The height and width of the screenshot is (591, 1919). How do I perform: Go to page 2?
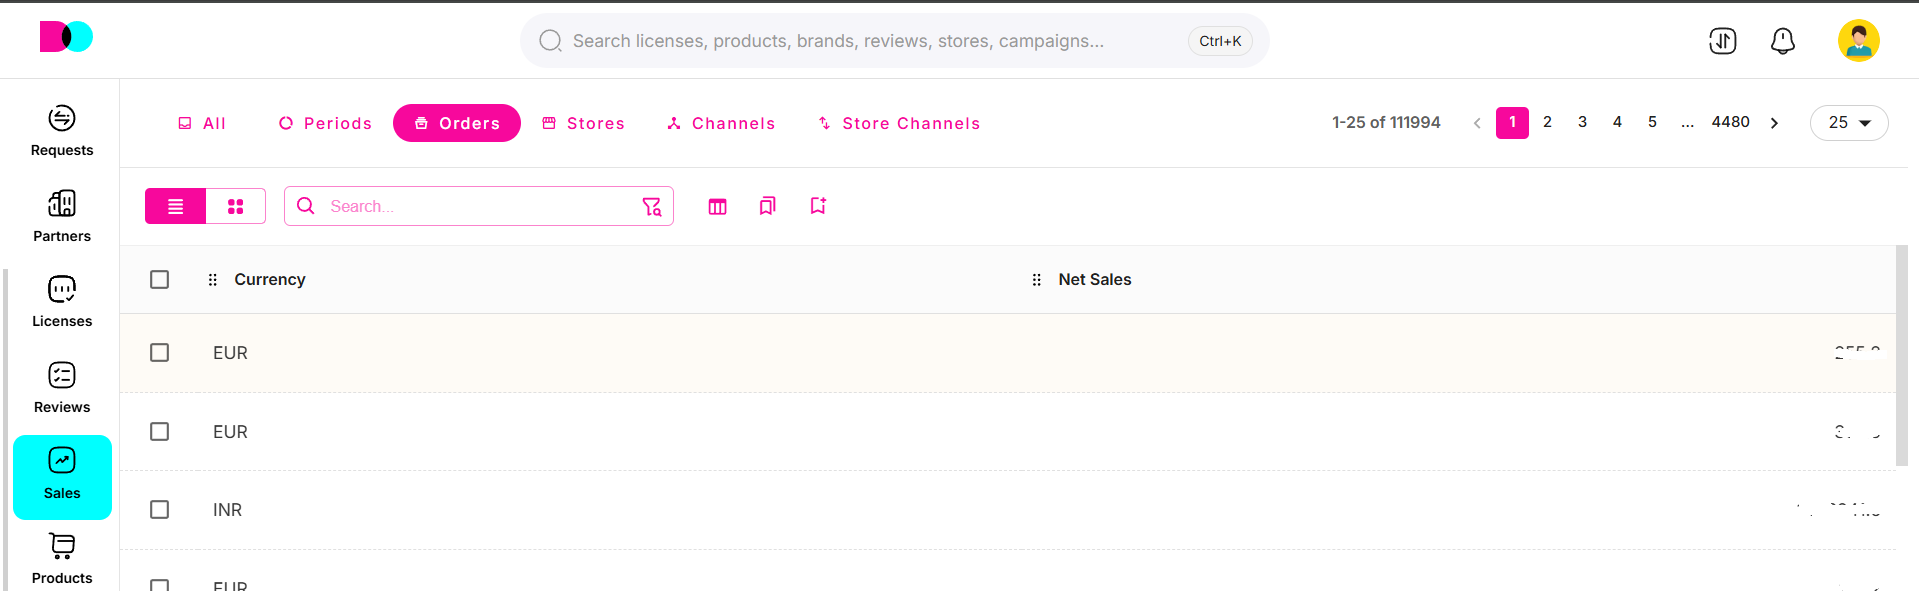point(1547,122)
